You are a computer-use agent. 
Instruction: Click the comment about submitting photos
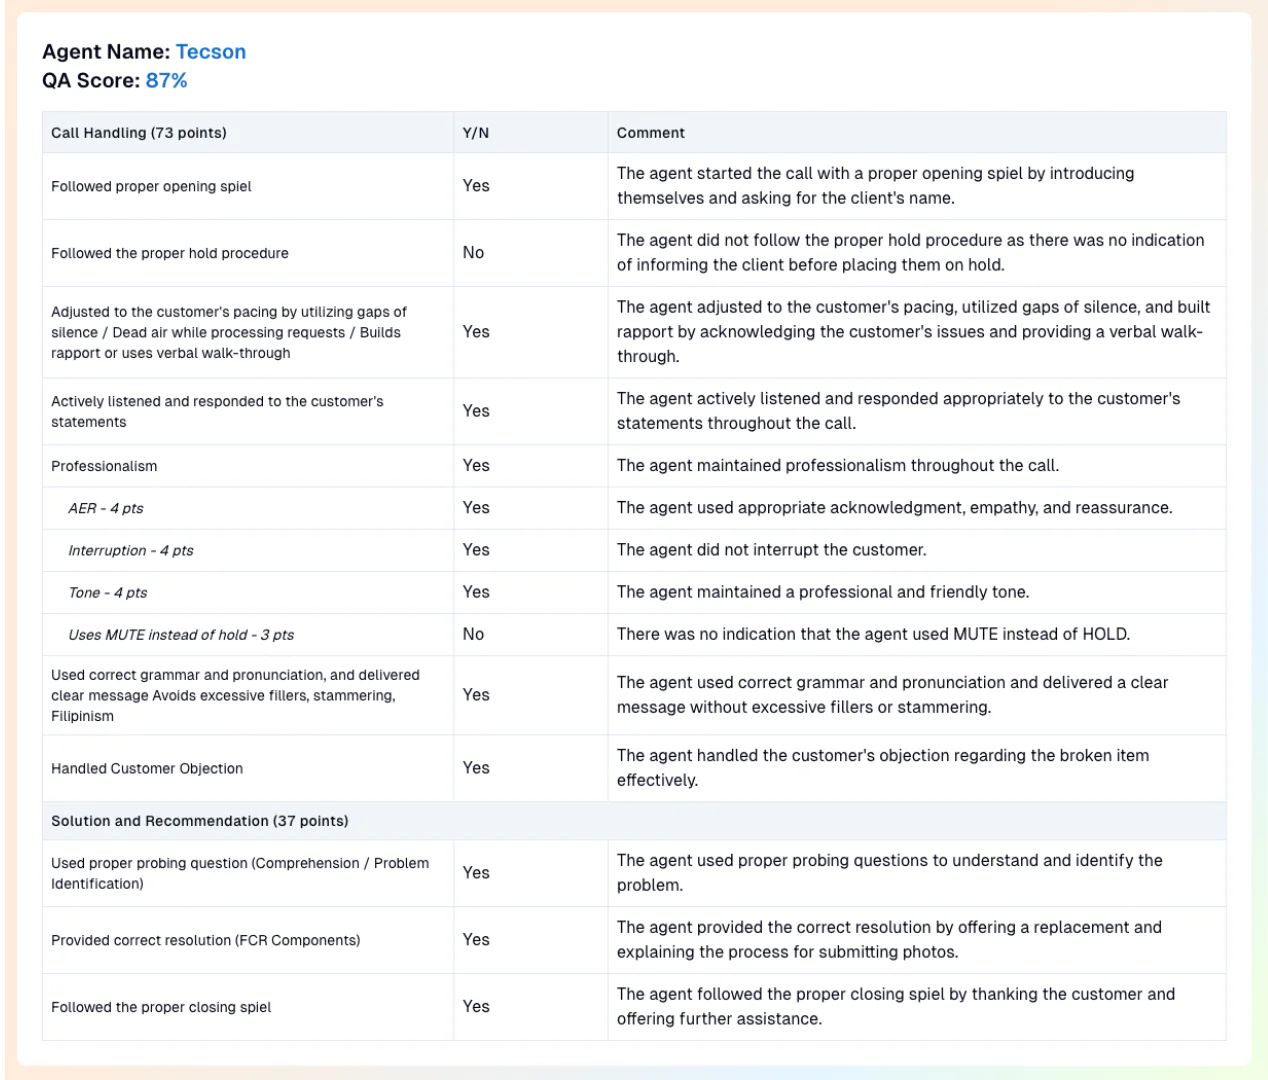pyautogui.click(x=889, y=940)
